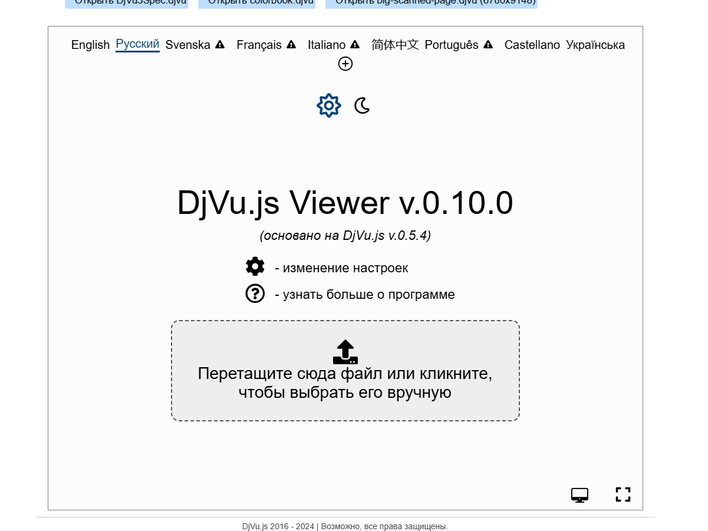Viewport: 708px width, 531px height.
Task: Click warning icon next to Português
Action: pos(488,45)
